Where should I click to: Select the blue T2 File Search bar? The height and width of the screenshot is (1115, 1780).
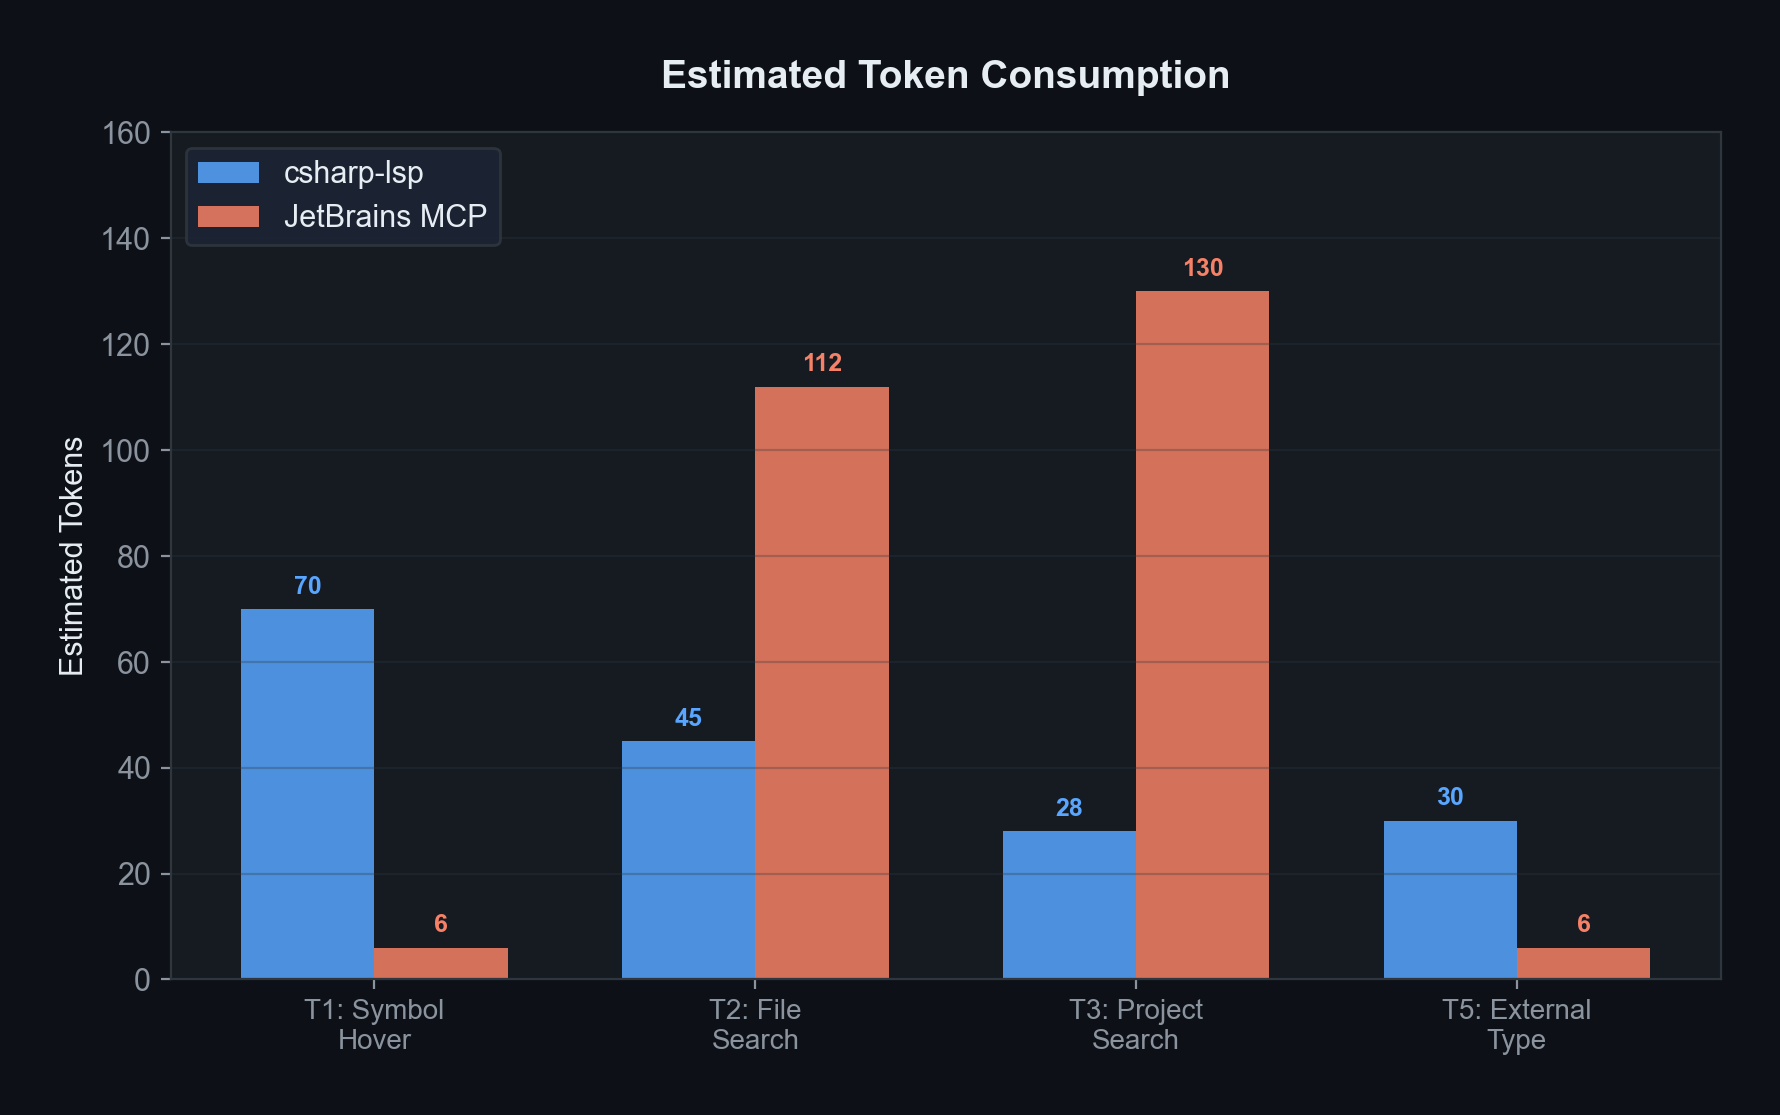click(688, 859)
